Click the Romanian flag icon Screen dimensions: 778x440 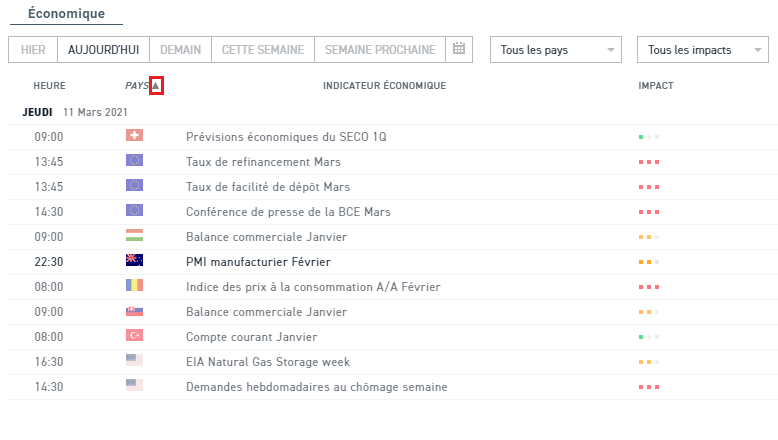click(134, 286)
